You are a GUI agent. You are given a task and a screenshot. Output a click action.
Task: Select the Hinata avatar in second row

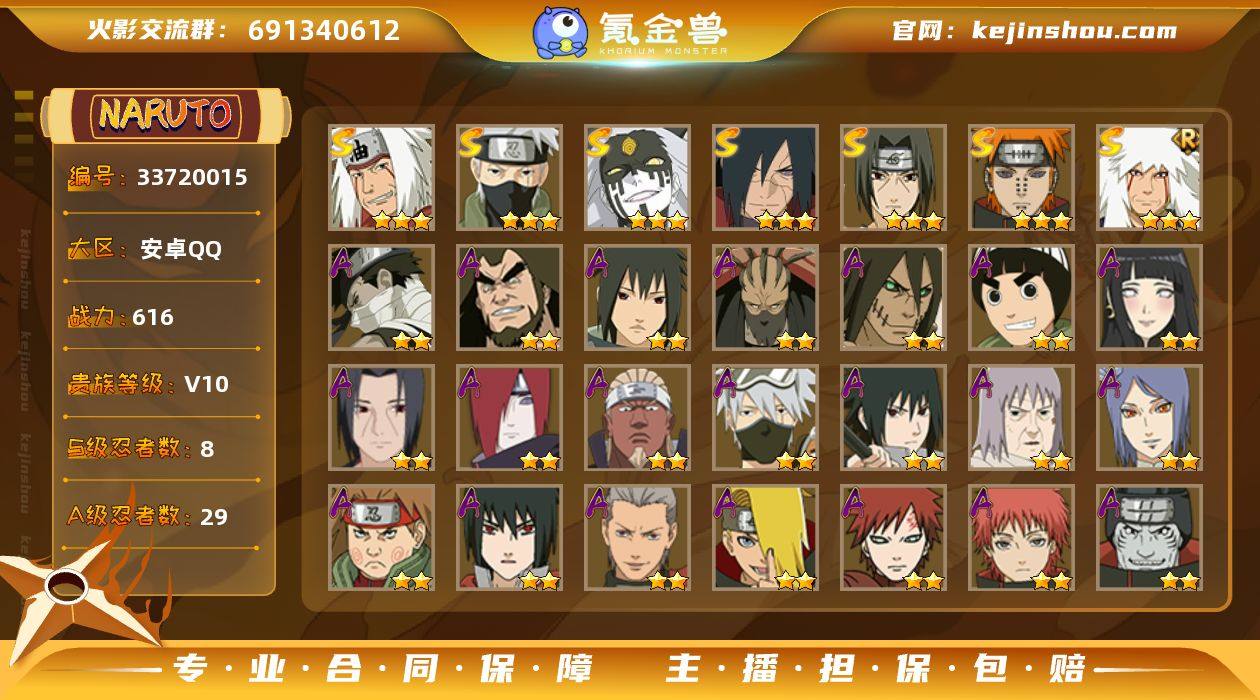1149,298
